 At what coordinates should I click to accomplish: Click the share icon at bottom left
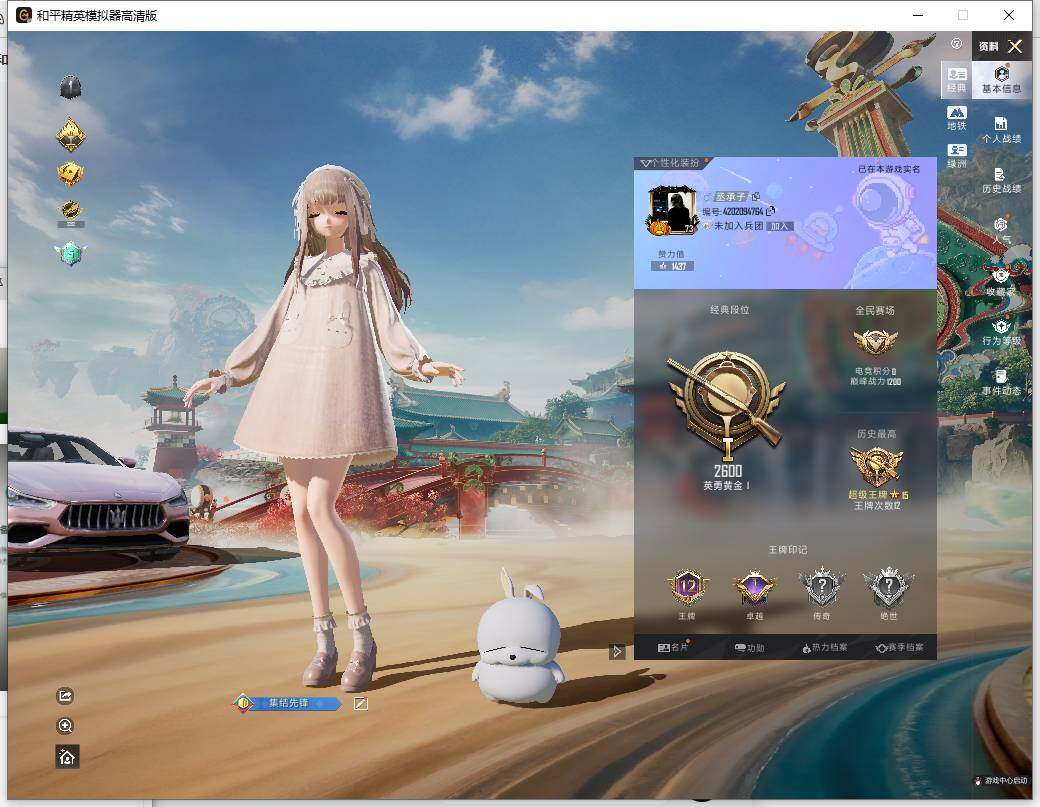tap(65, 695)
